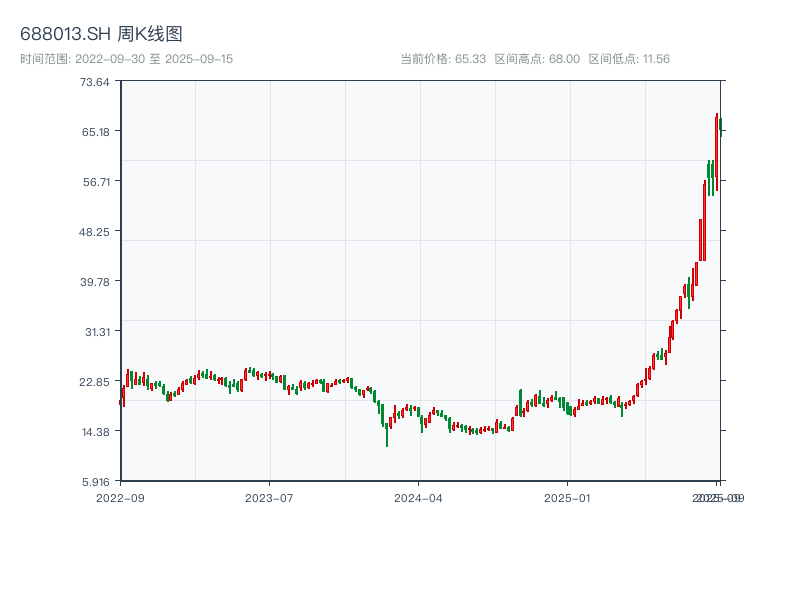The height and width of the screenshot is (600, 800).
Task: Click the 2022-09 x-axis label
Action: 120,498
